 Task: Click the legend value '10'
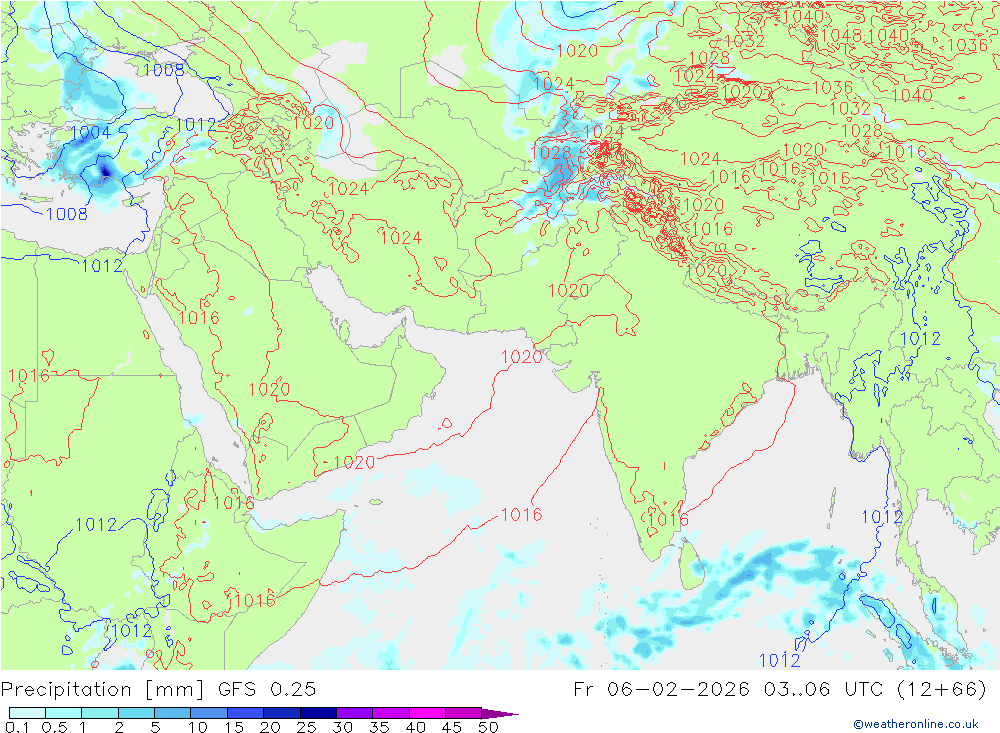coord(198,727)
